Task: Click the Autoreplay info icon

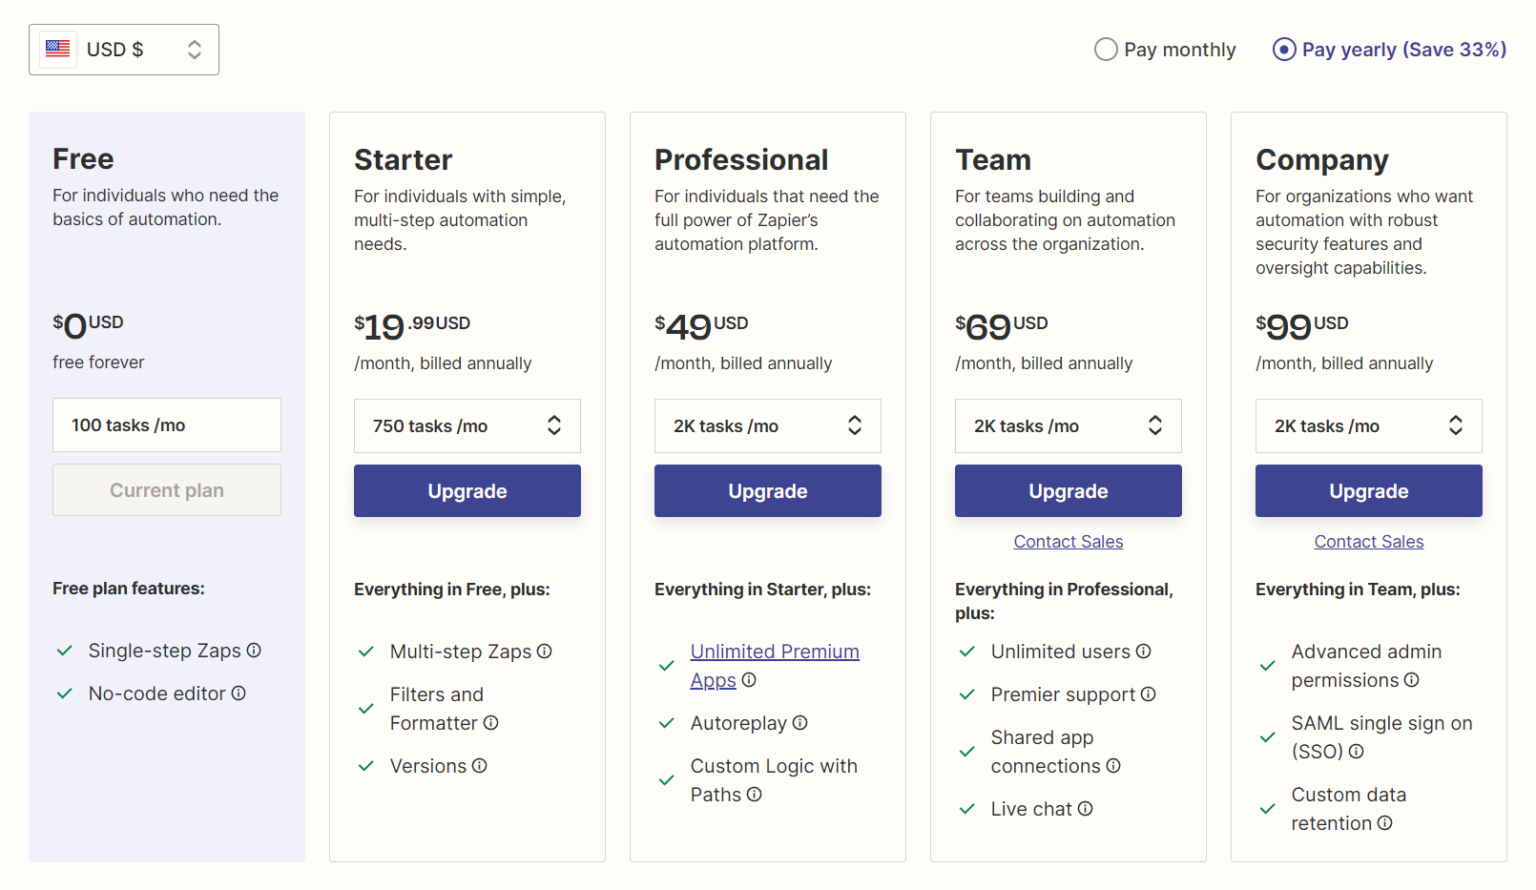Action: click(800, 722)
